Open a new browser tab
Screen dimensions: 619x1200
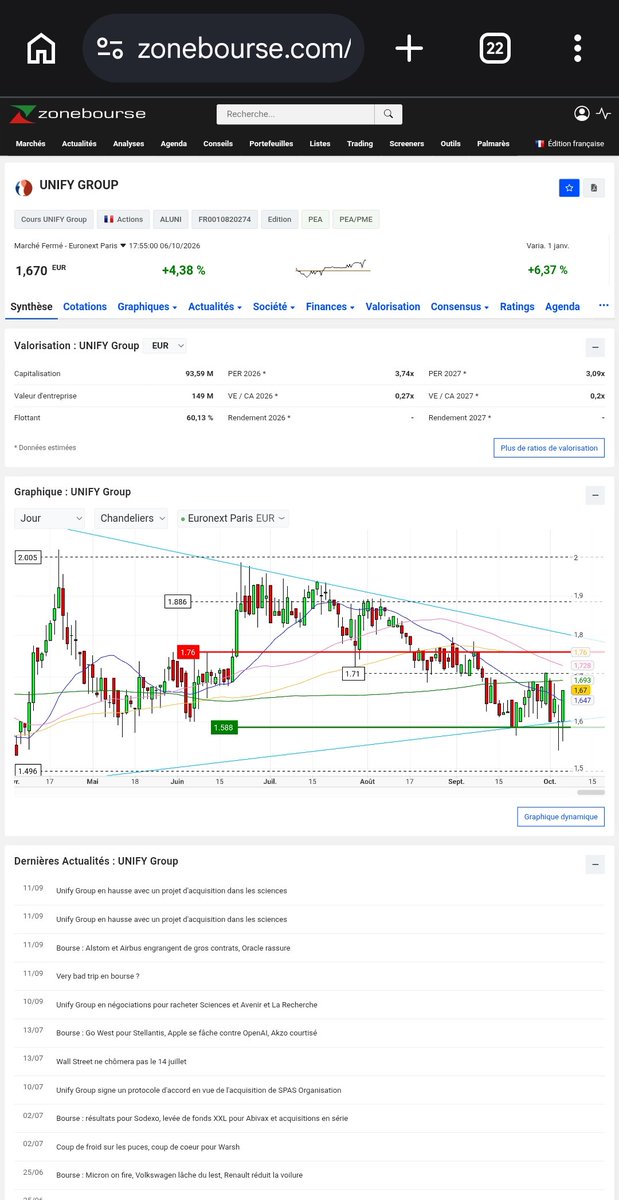[x=409, y=48]
